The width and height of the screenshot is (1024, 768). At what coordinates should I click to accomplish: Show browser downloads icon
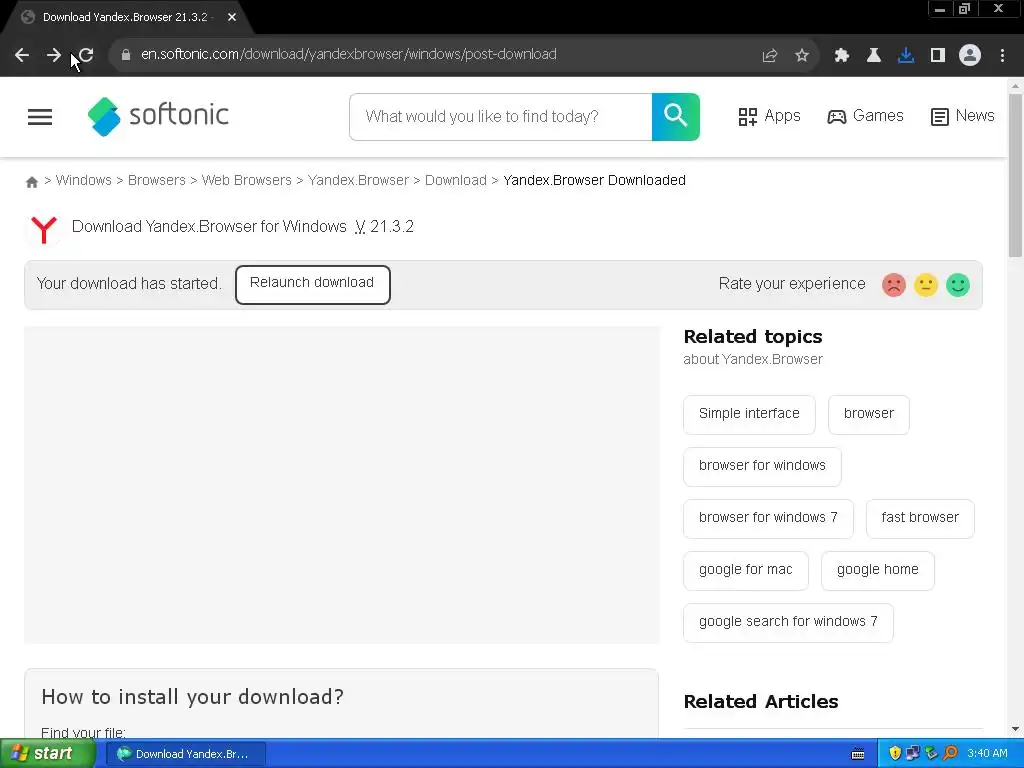point(906,56)
